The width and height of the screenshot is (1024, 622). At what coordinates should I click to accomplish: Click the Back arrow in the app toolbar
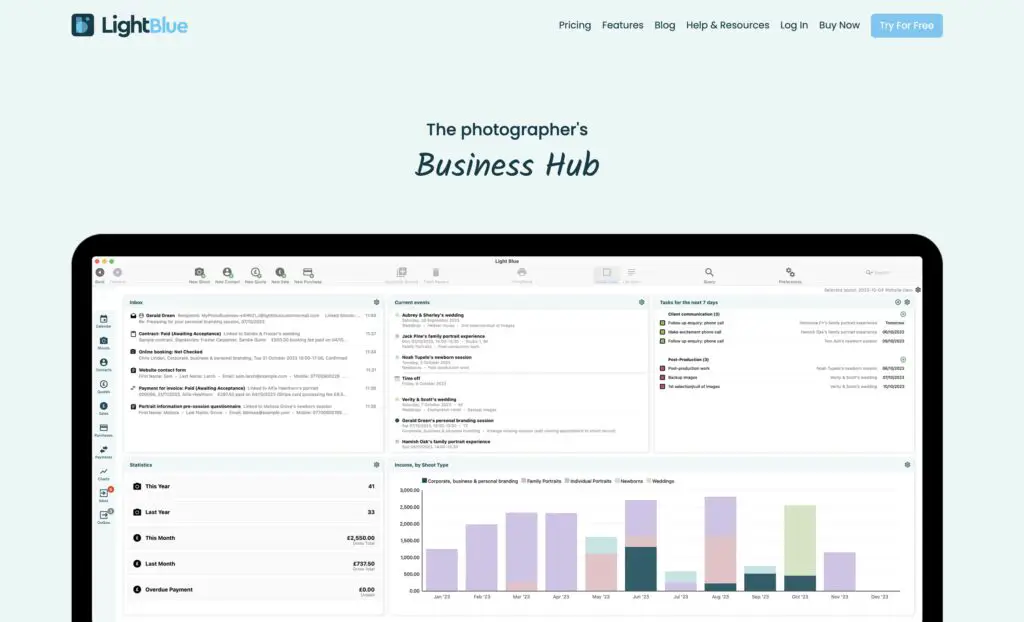tap(100, 272)
